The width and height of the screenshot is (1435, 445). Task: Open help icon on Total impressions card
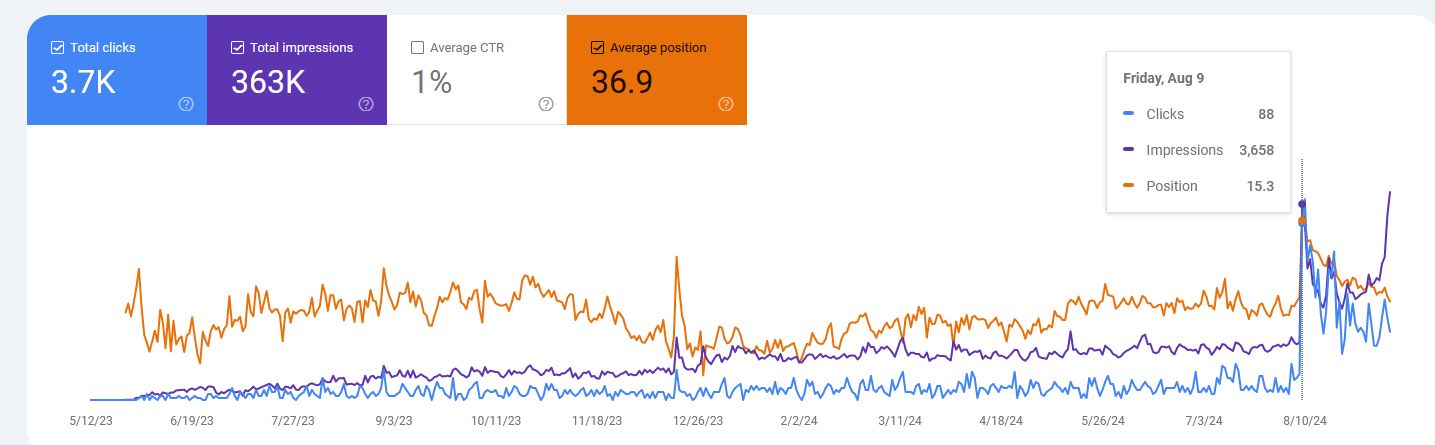366,104
